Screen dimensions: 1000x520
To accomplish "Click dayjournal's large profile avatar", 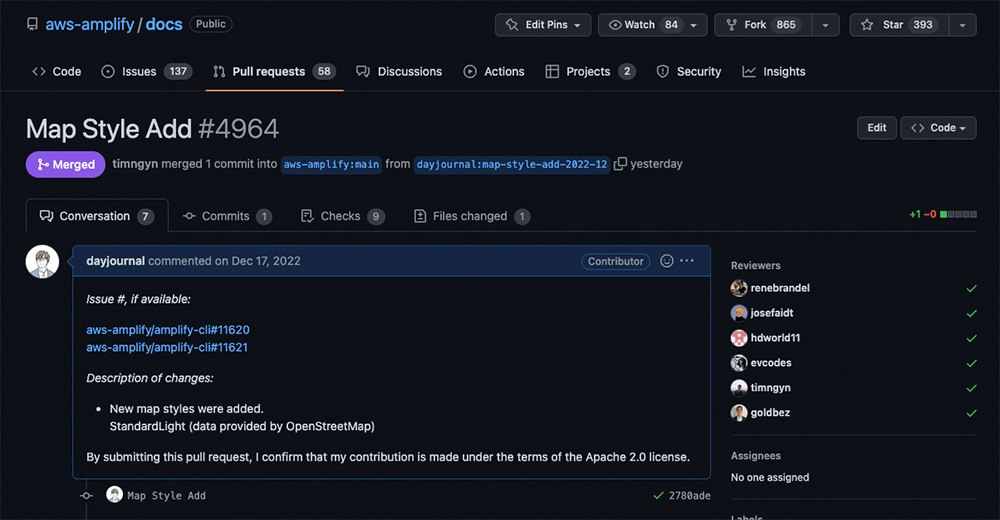I will coord(42,262).
